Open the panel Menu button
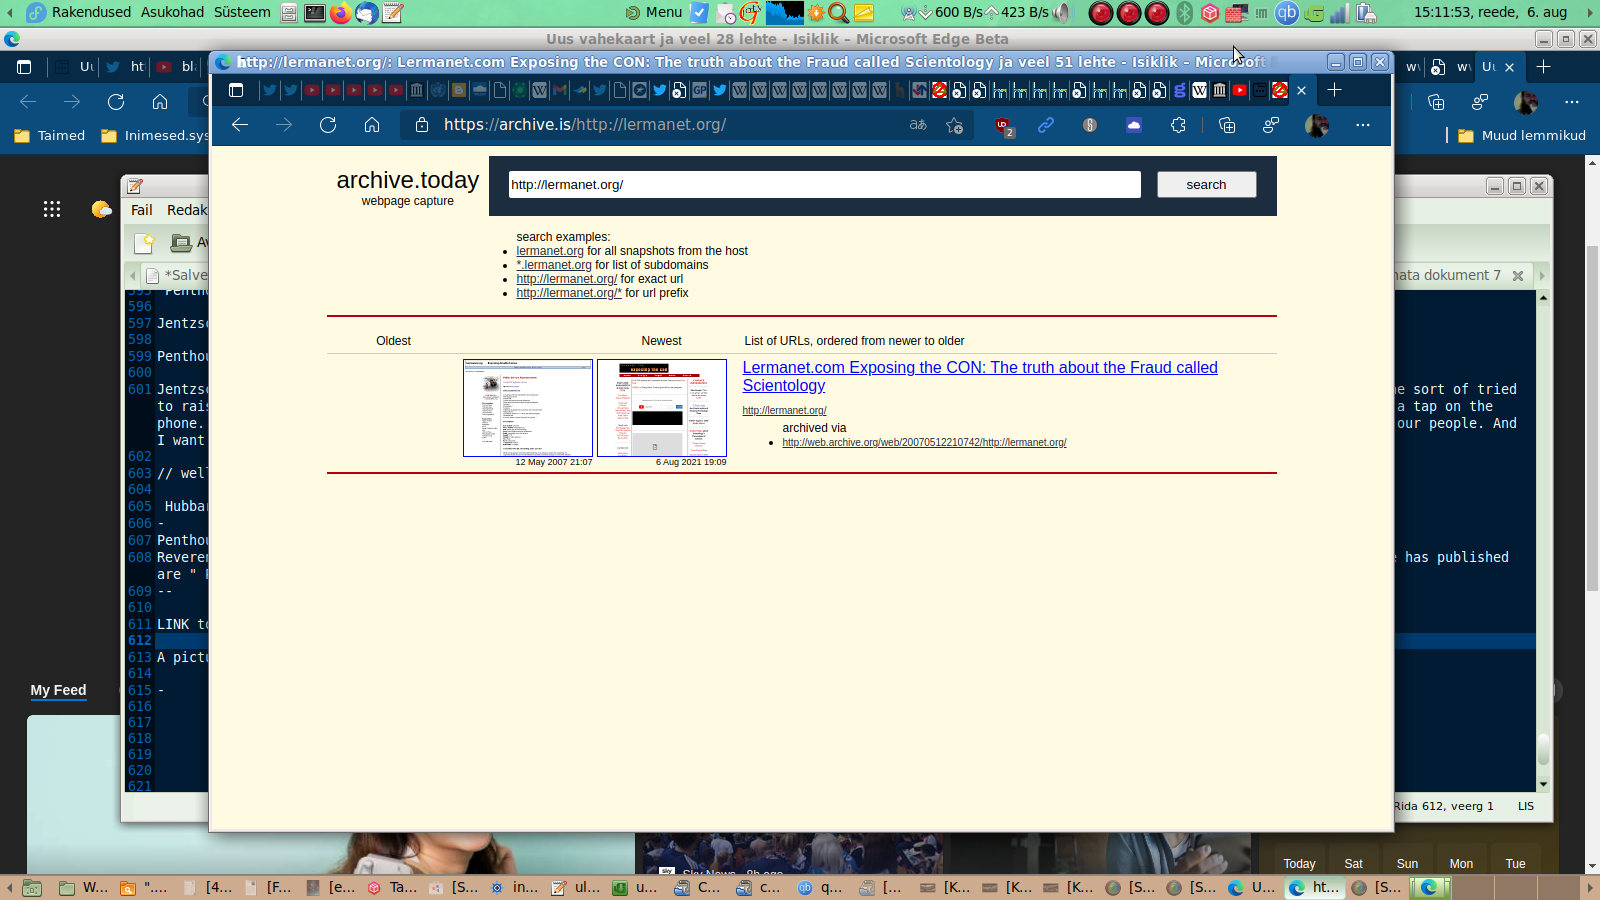The image size is (1600, 900). point(654,12)
